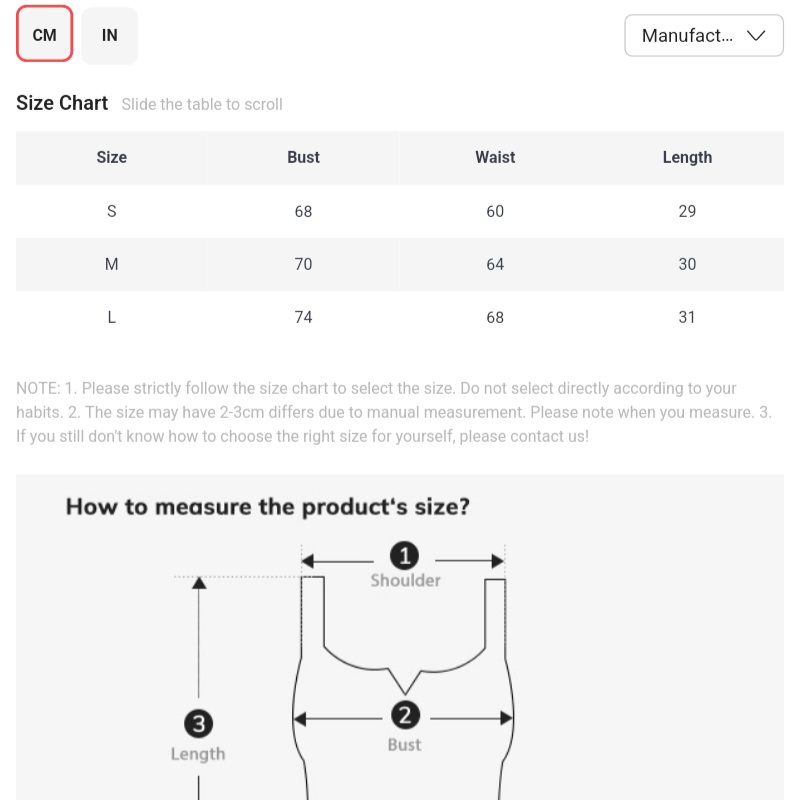
Task: Open the Manufacturer size dropdown
Action: [703, 36]
